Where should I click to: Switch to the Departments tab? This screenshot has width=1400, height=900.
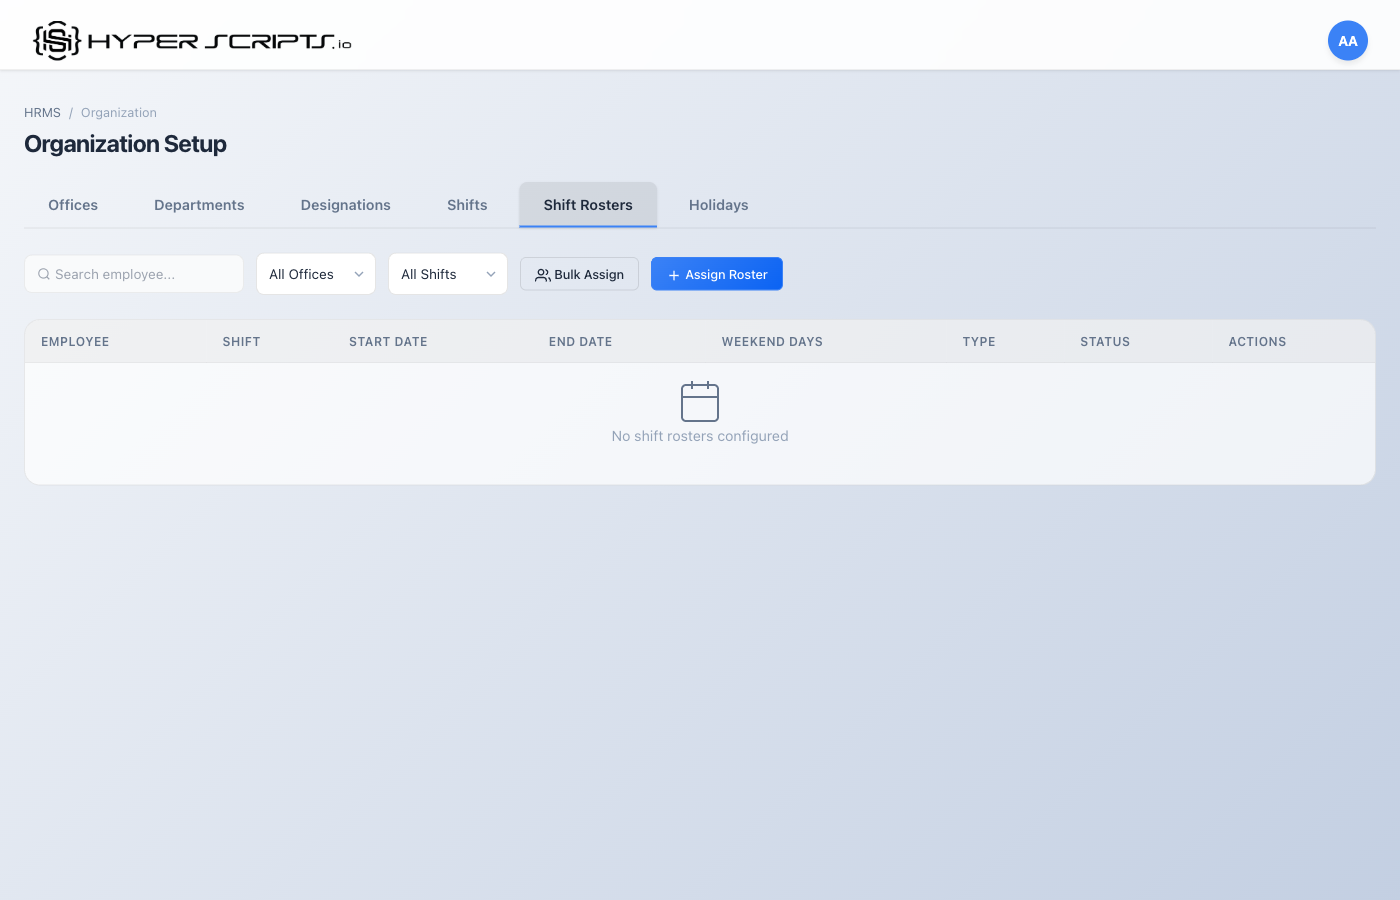click(199, 204)
